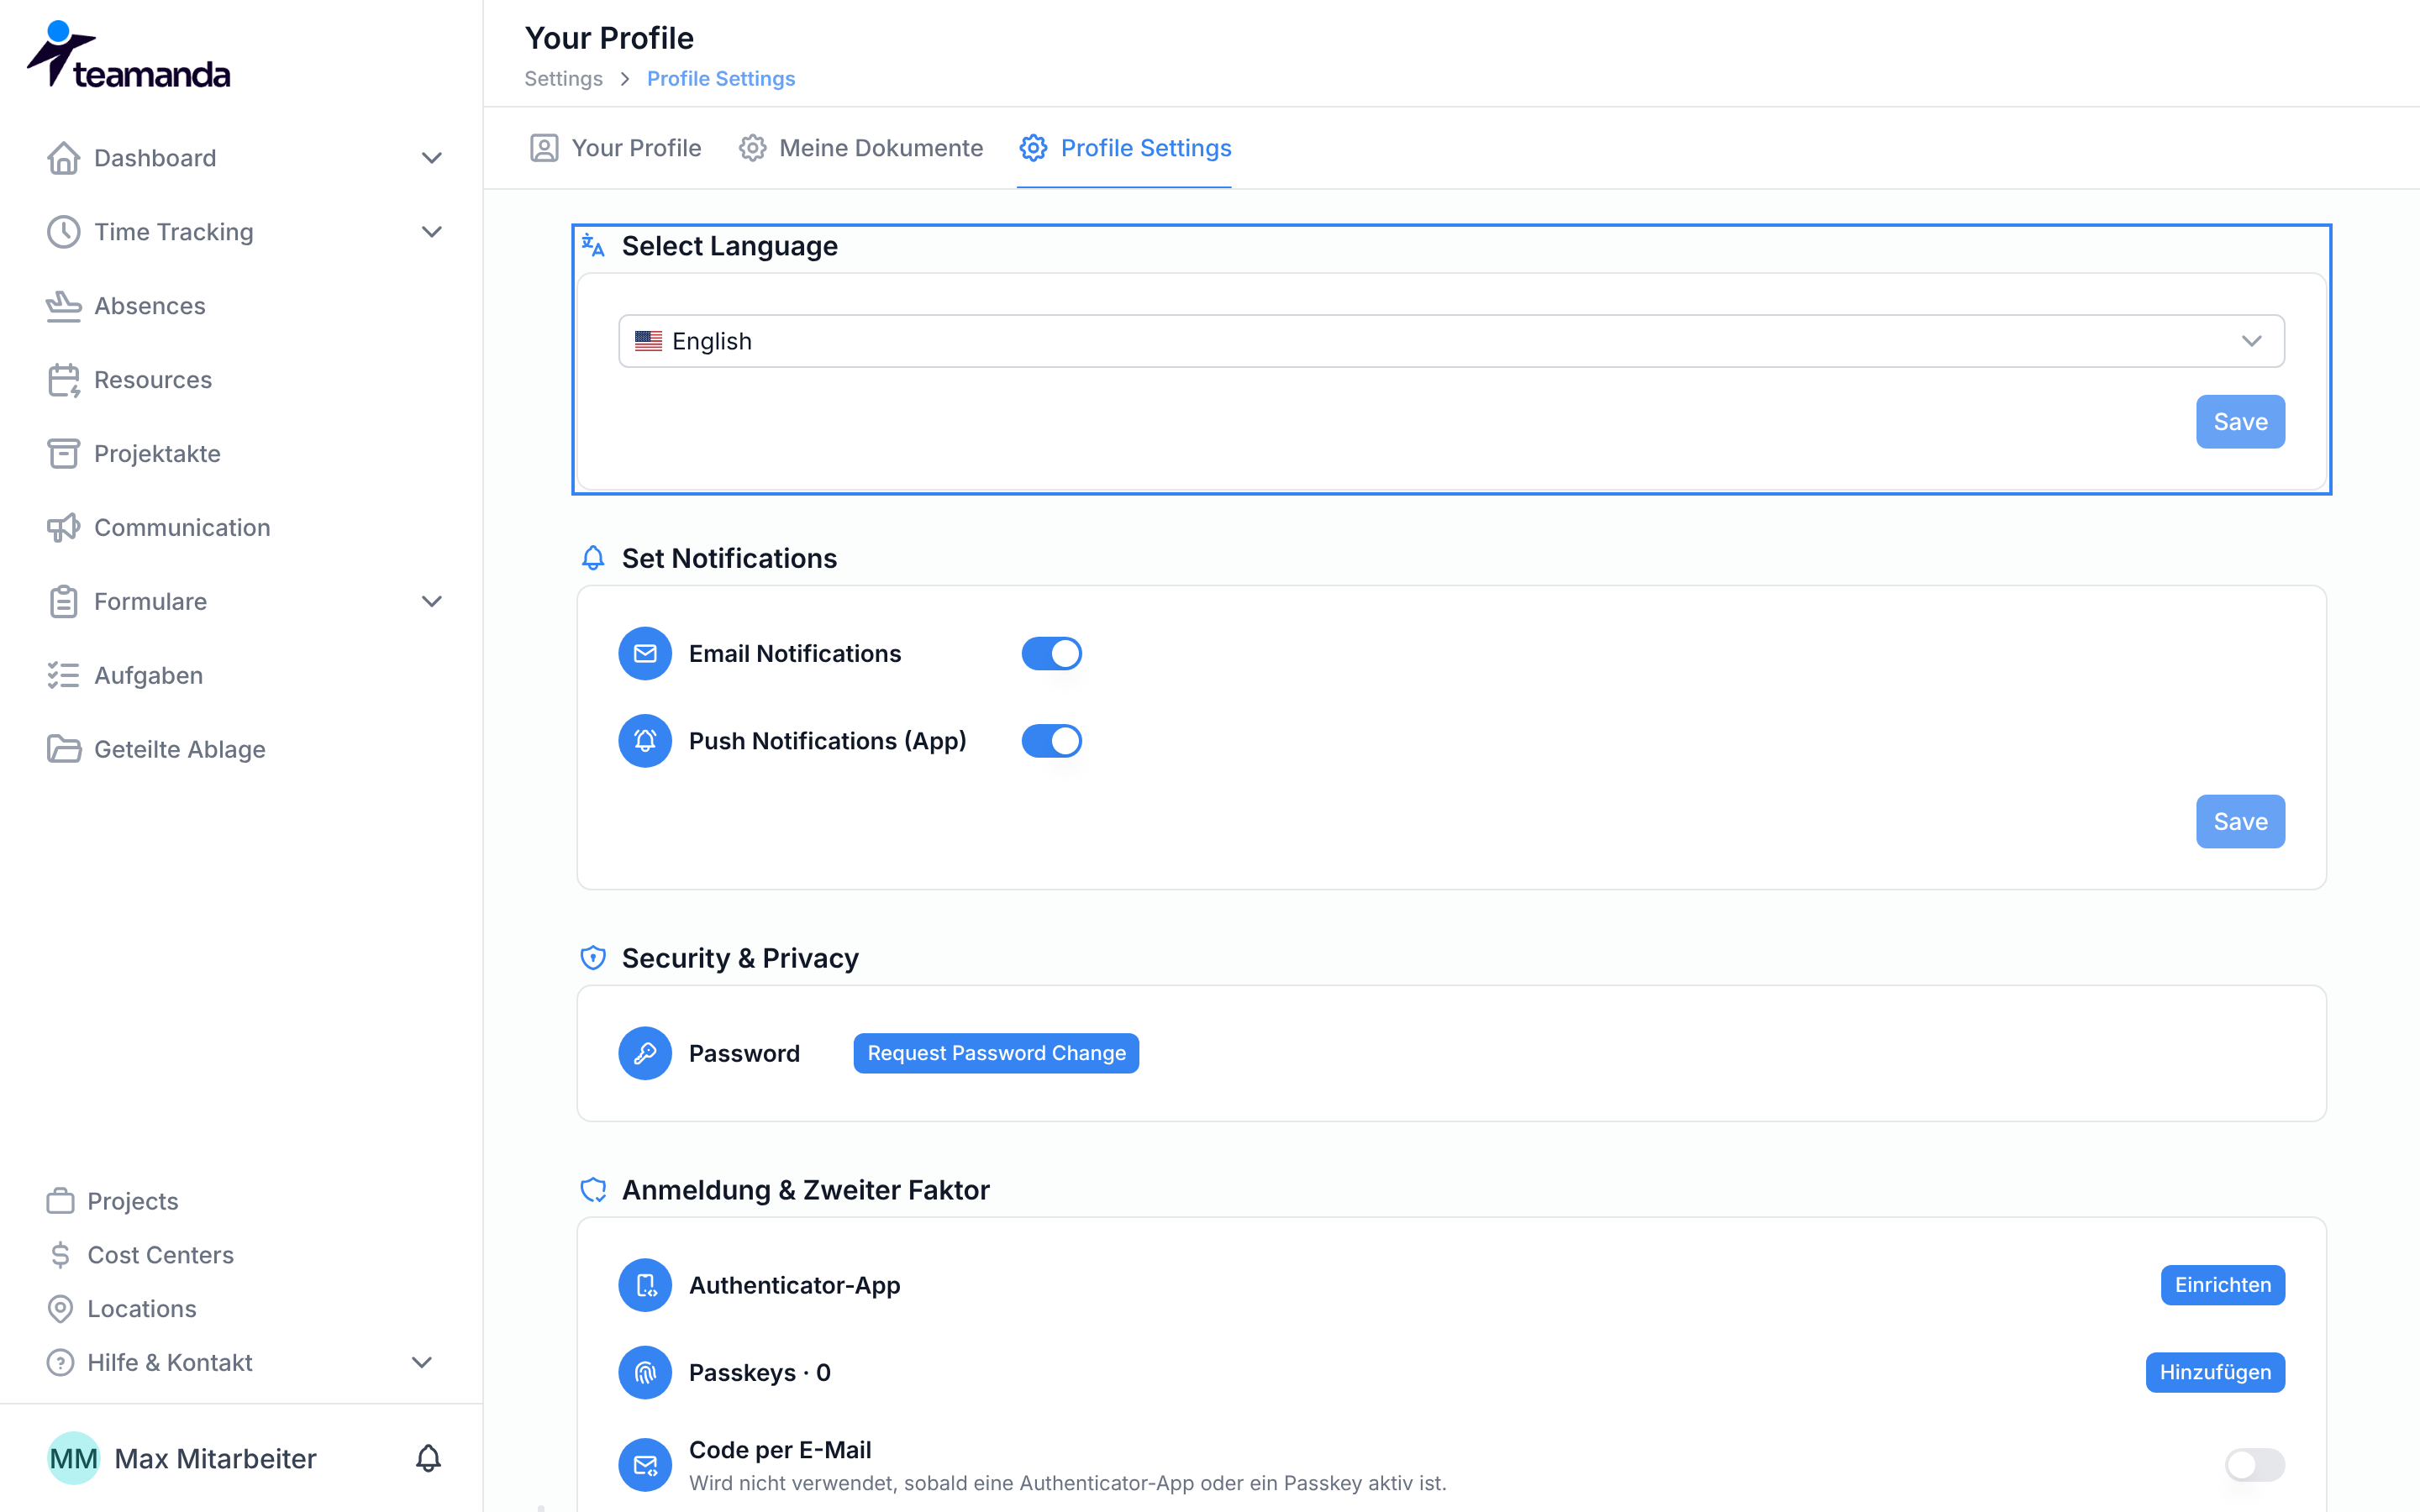This screenshot has width=2420, height=1512.
Task: Click Request Password Change button
Action: click(996, 1054)
